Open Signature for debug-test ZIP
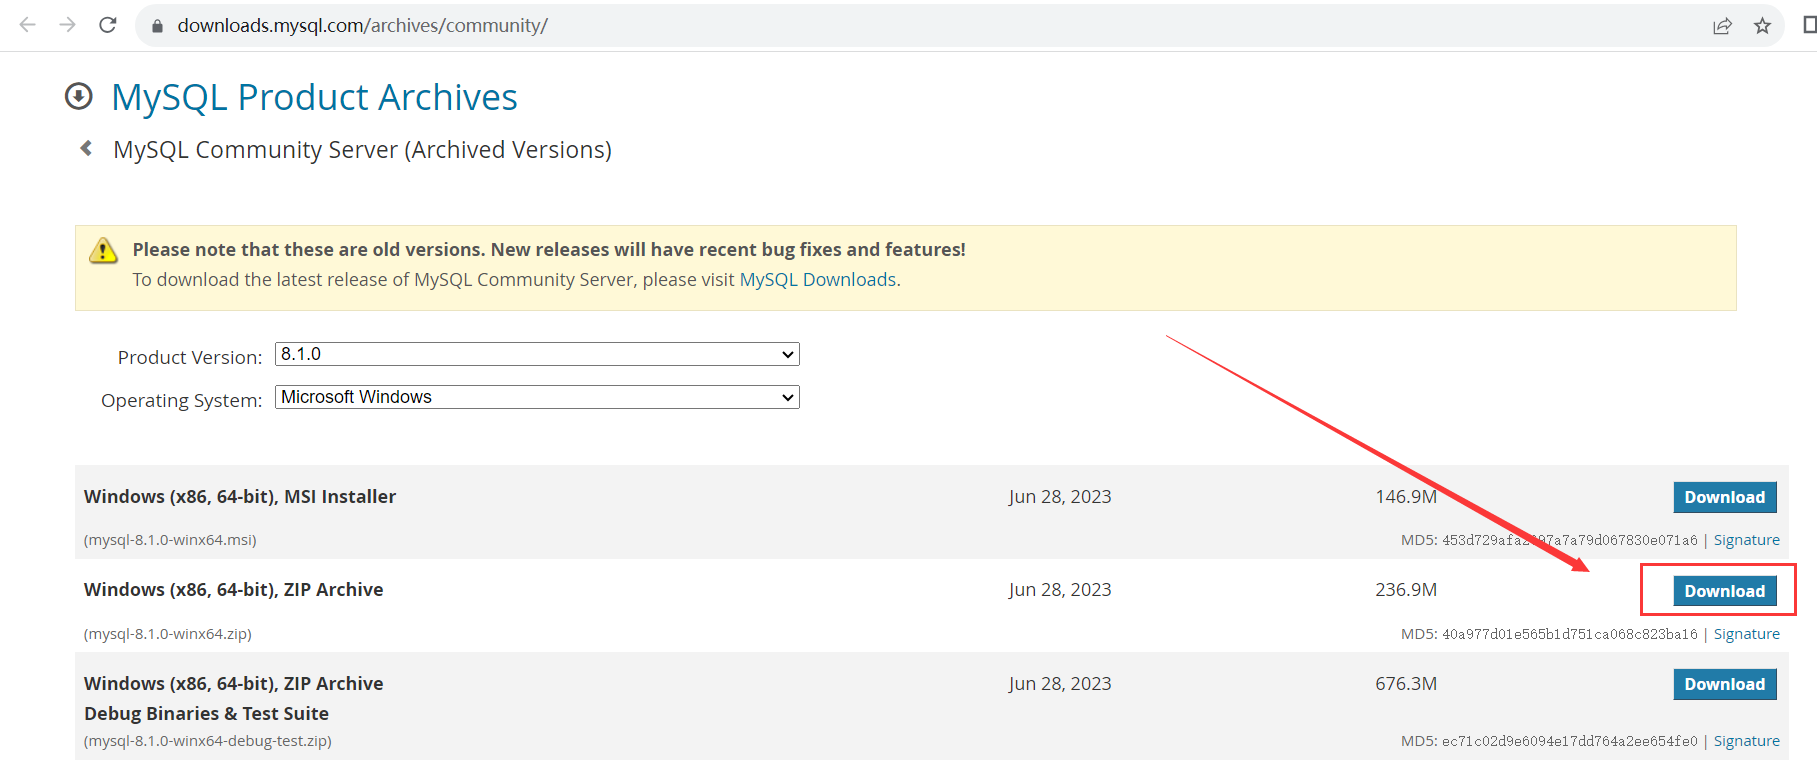 tap(1746, 741)
